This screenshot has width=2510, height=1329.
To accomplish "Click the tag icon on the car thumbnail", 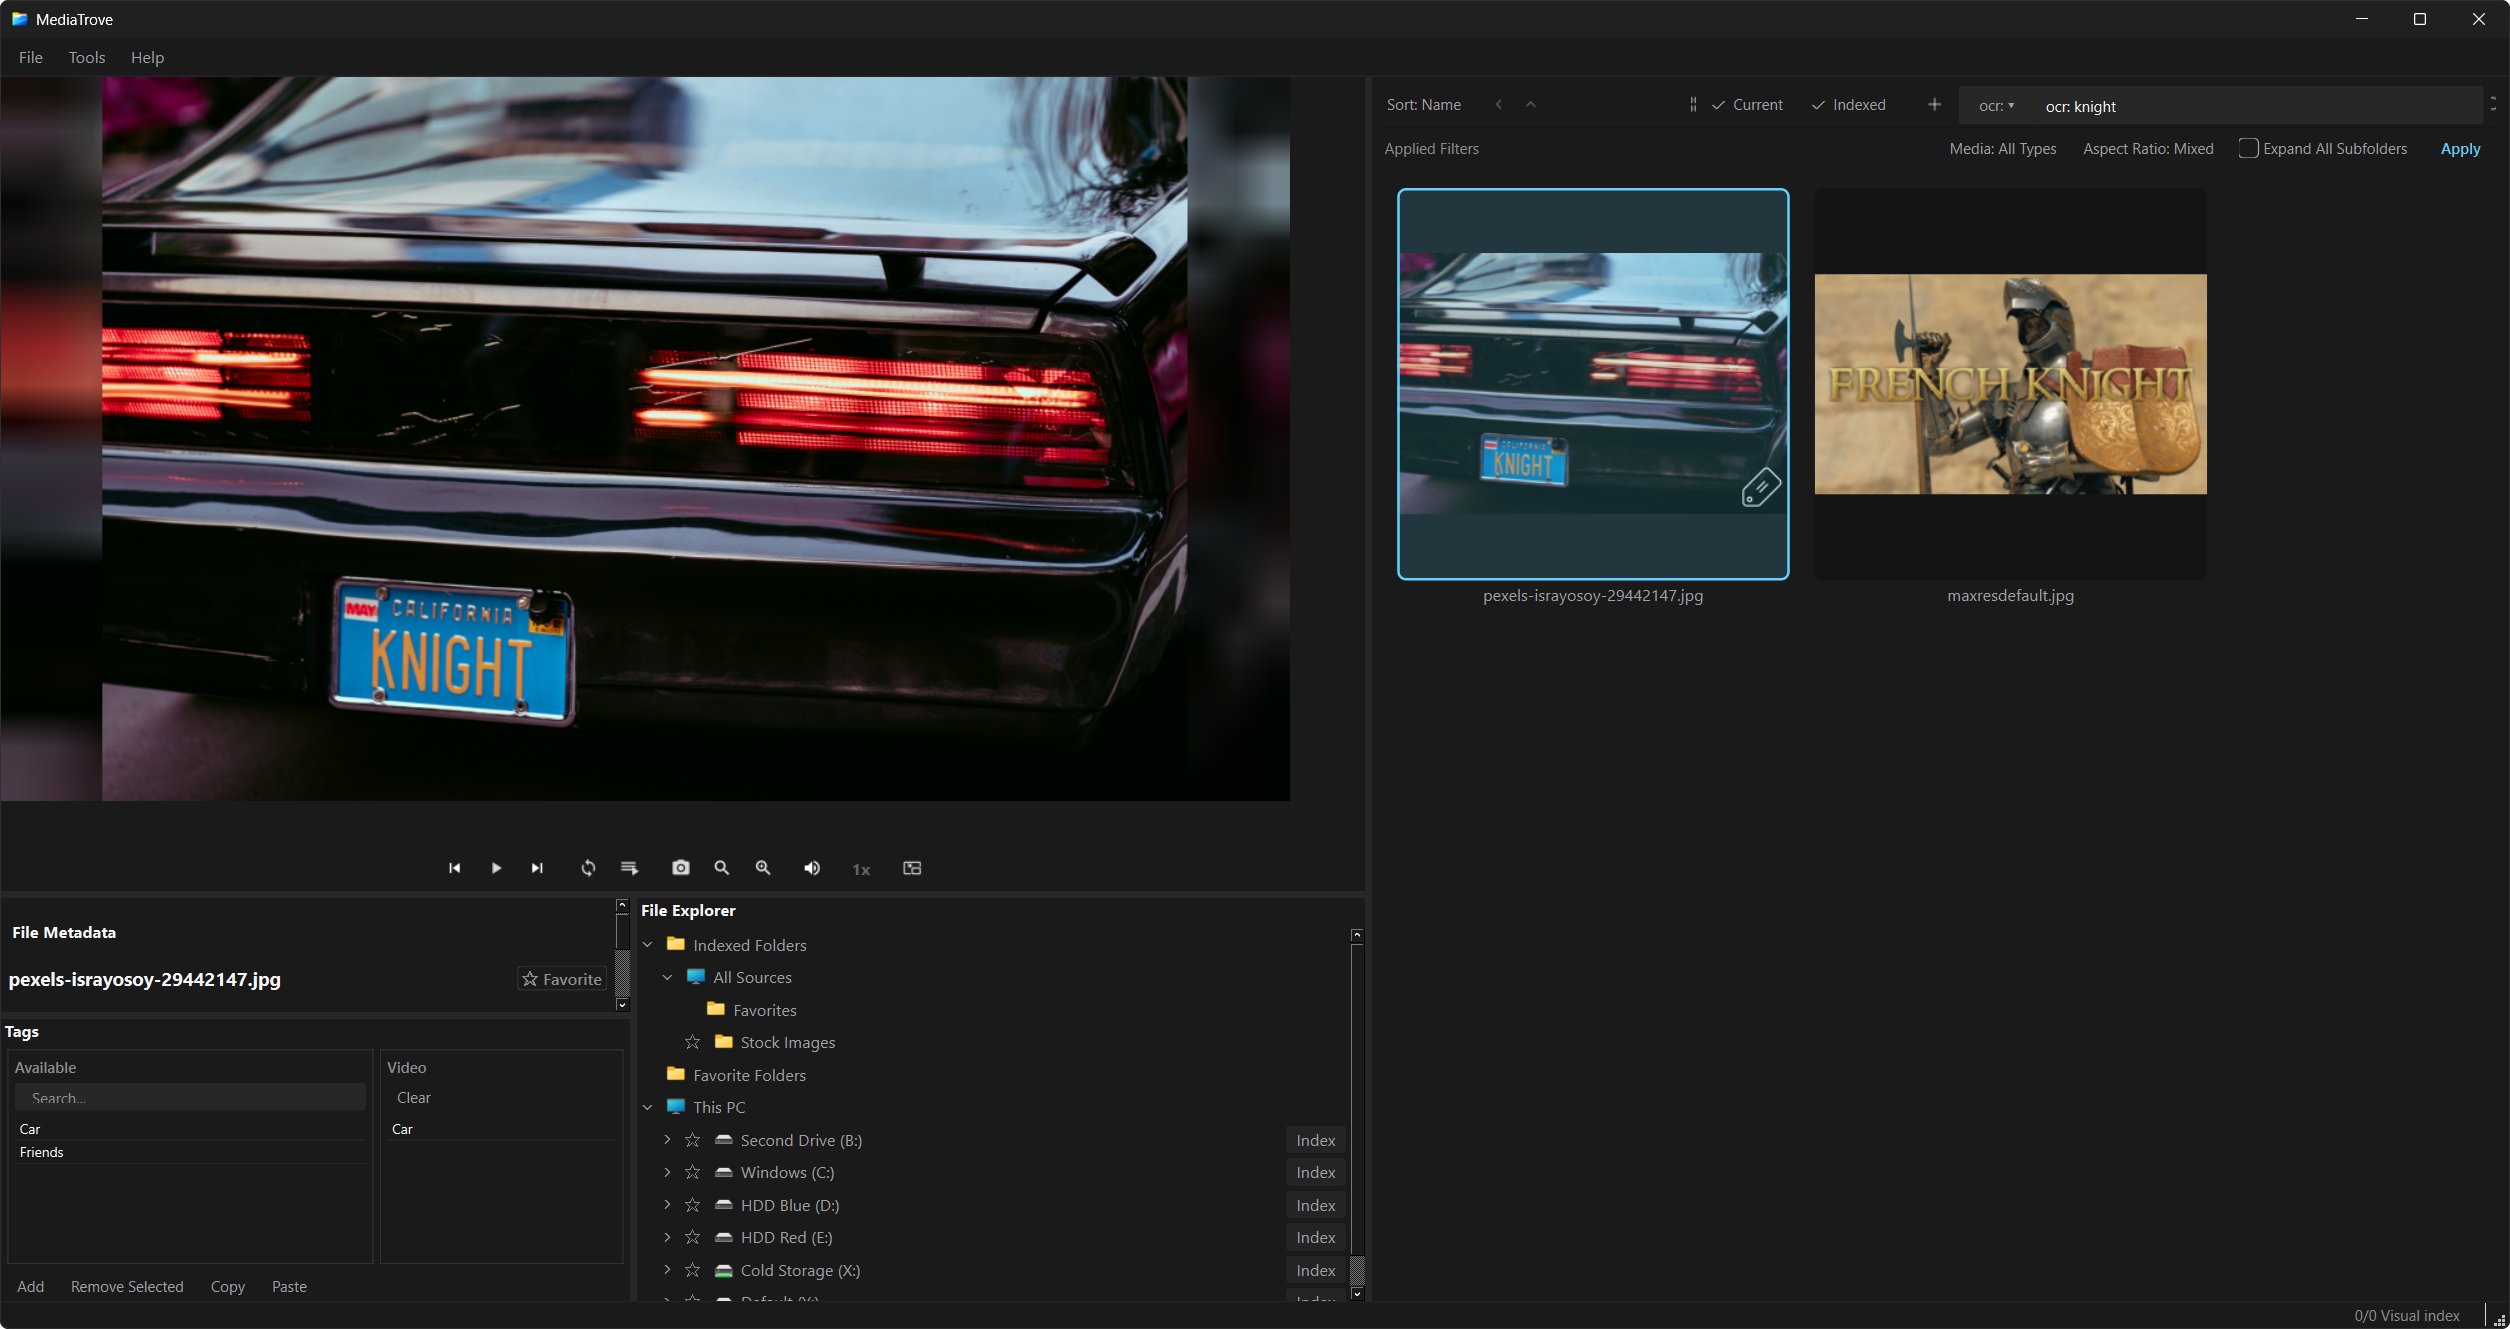I will 1761,487.
